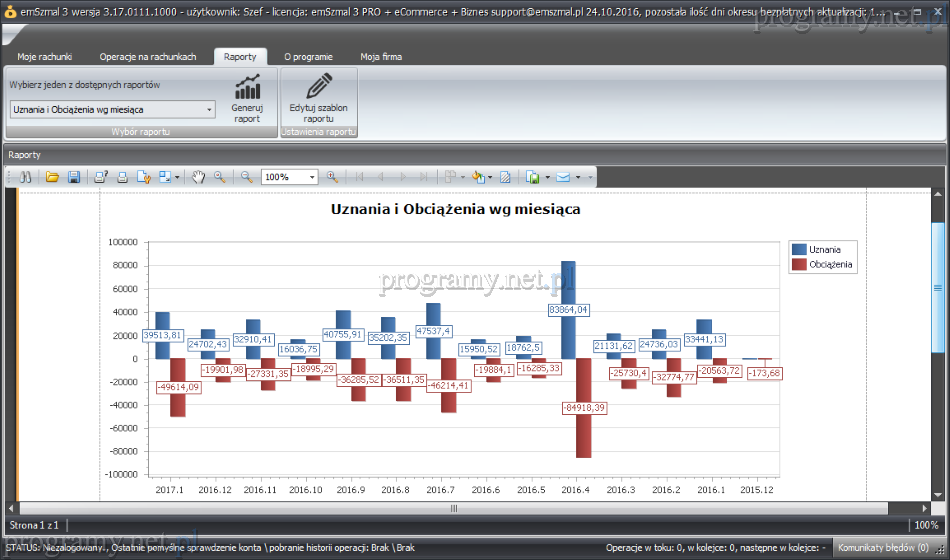
Task: Click the quick print printer icon
Action: 122,177
